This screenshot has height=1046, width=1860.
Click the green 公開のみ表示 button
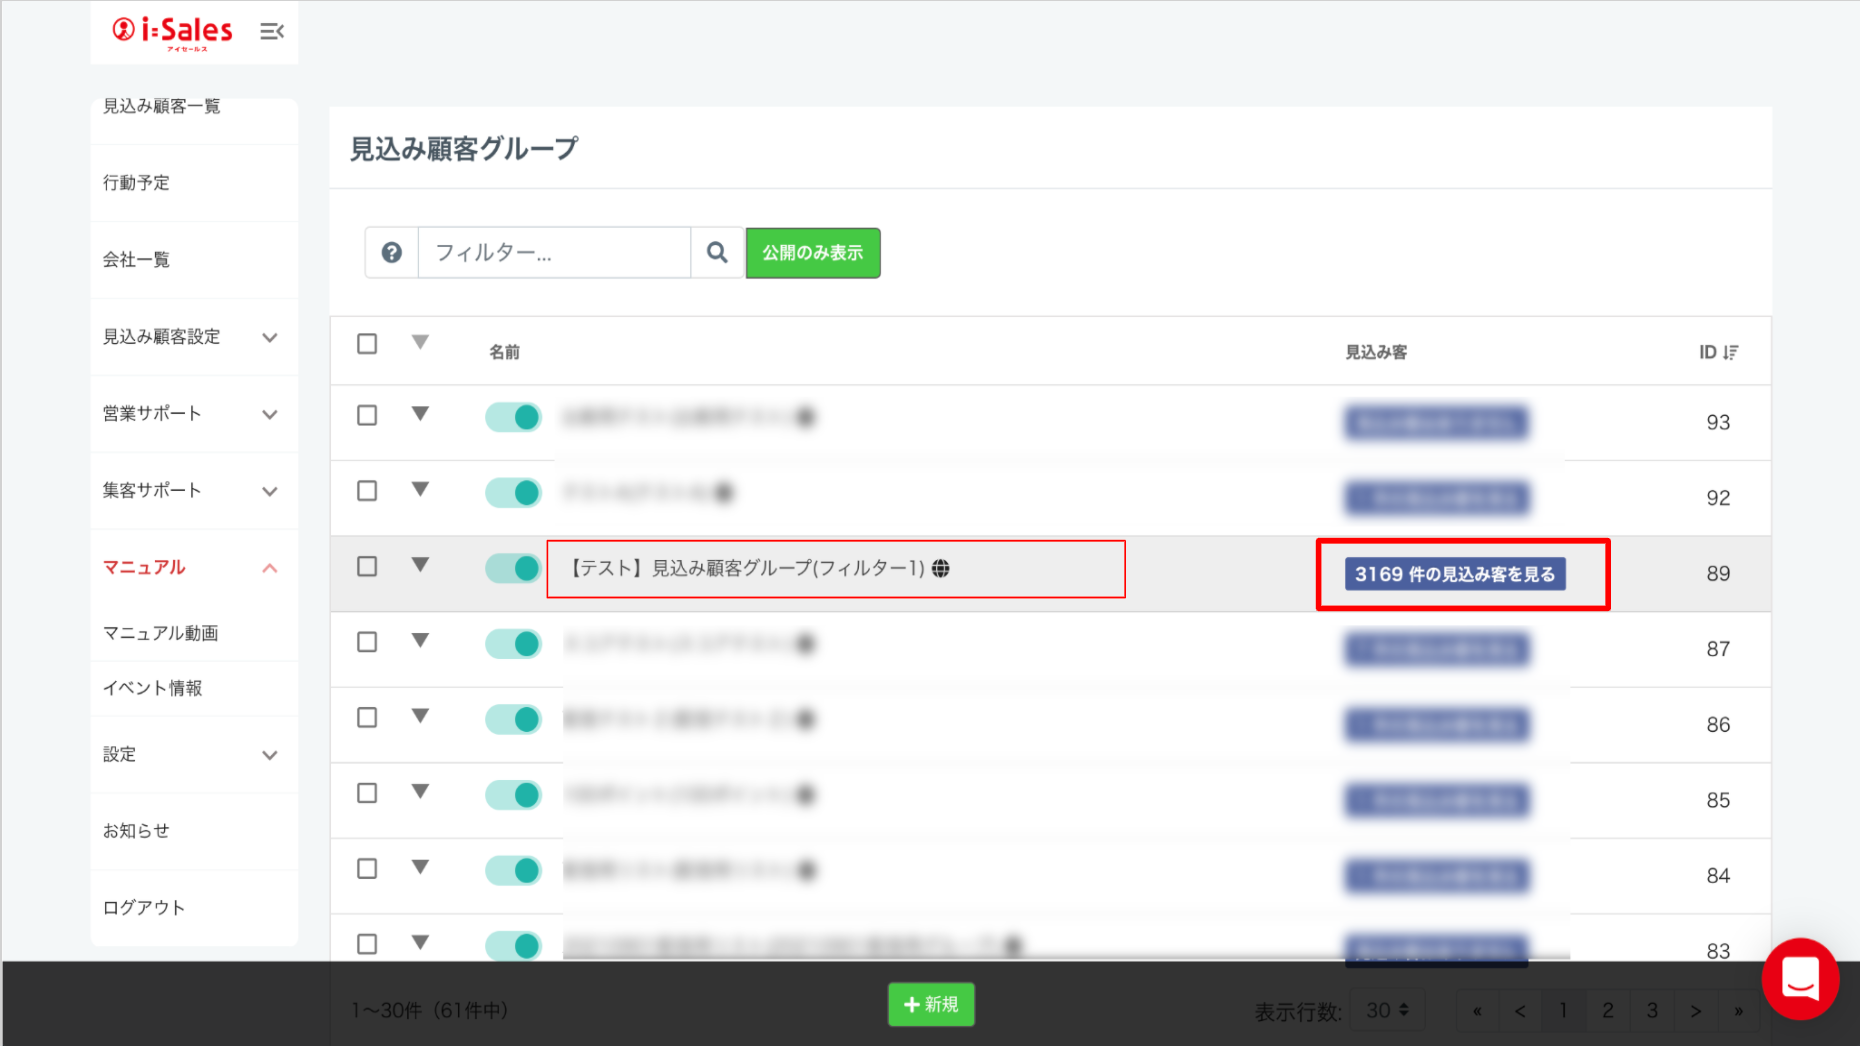tap(812, 253)
